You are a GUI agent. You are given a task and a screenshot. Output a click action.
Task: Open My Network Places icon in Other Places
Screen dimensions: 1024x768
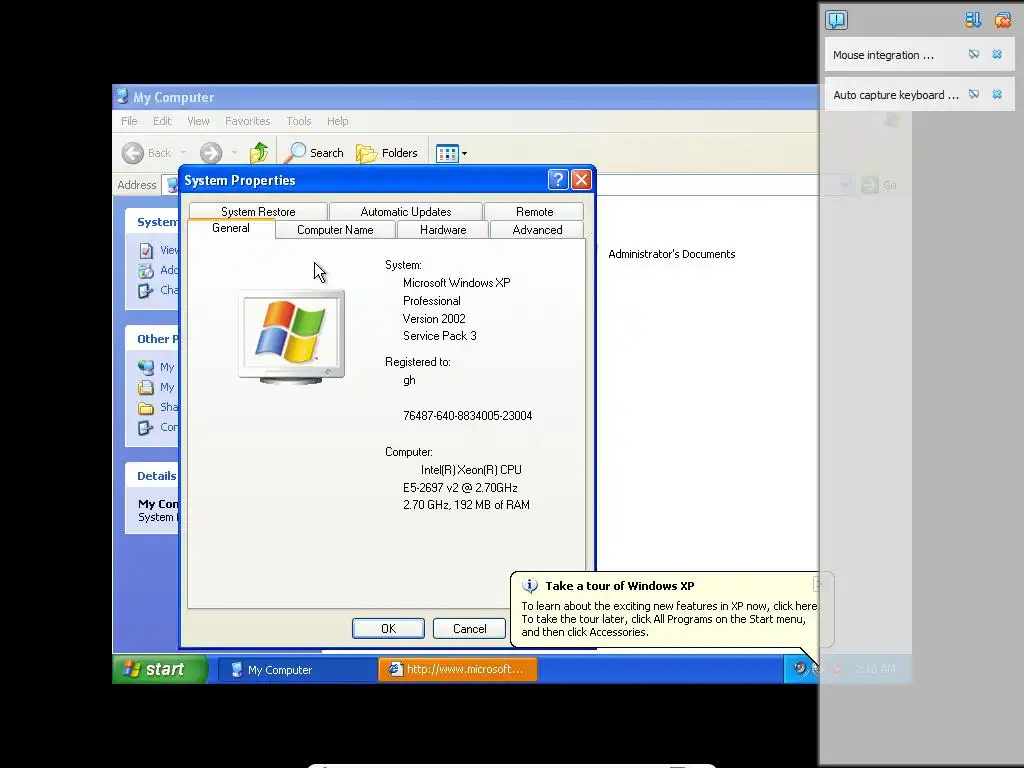(x=146, y=367)
